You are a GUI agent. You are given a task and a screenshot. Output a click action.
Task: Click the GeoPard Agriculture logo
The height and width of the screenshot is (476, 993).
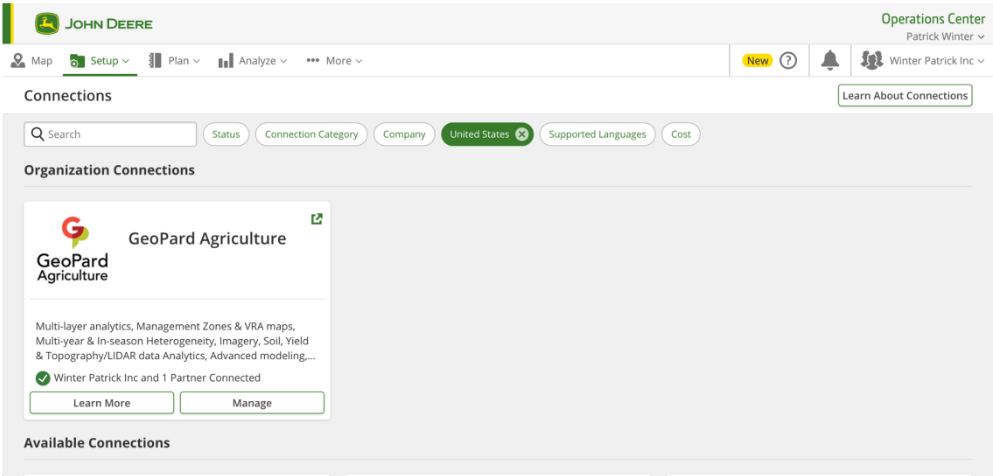(x=72, y=249)
